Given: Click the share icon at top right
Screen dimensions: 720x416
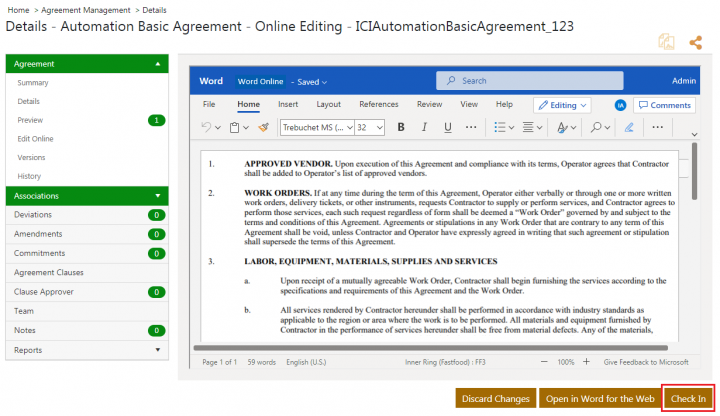Looking at the screenshot, I should pyautogui.click(x=696, y=42).
